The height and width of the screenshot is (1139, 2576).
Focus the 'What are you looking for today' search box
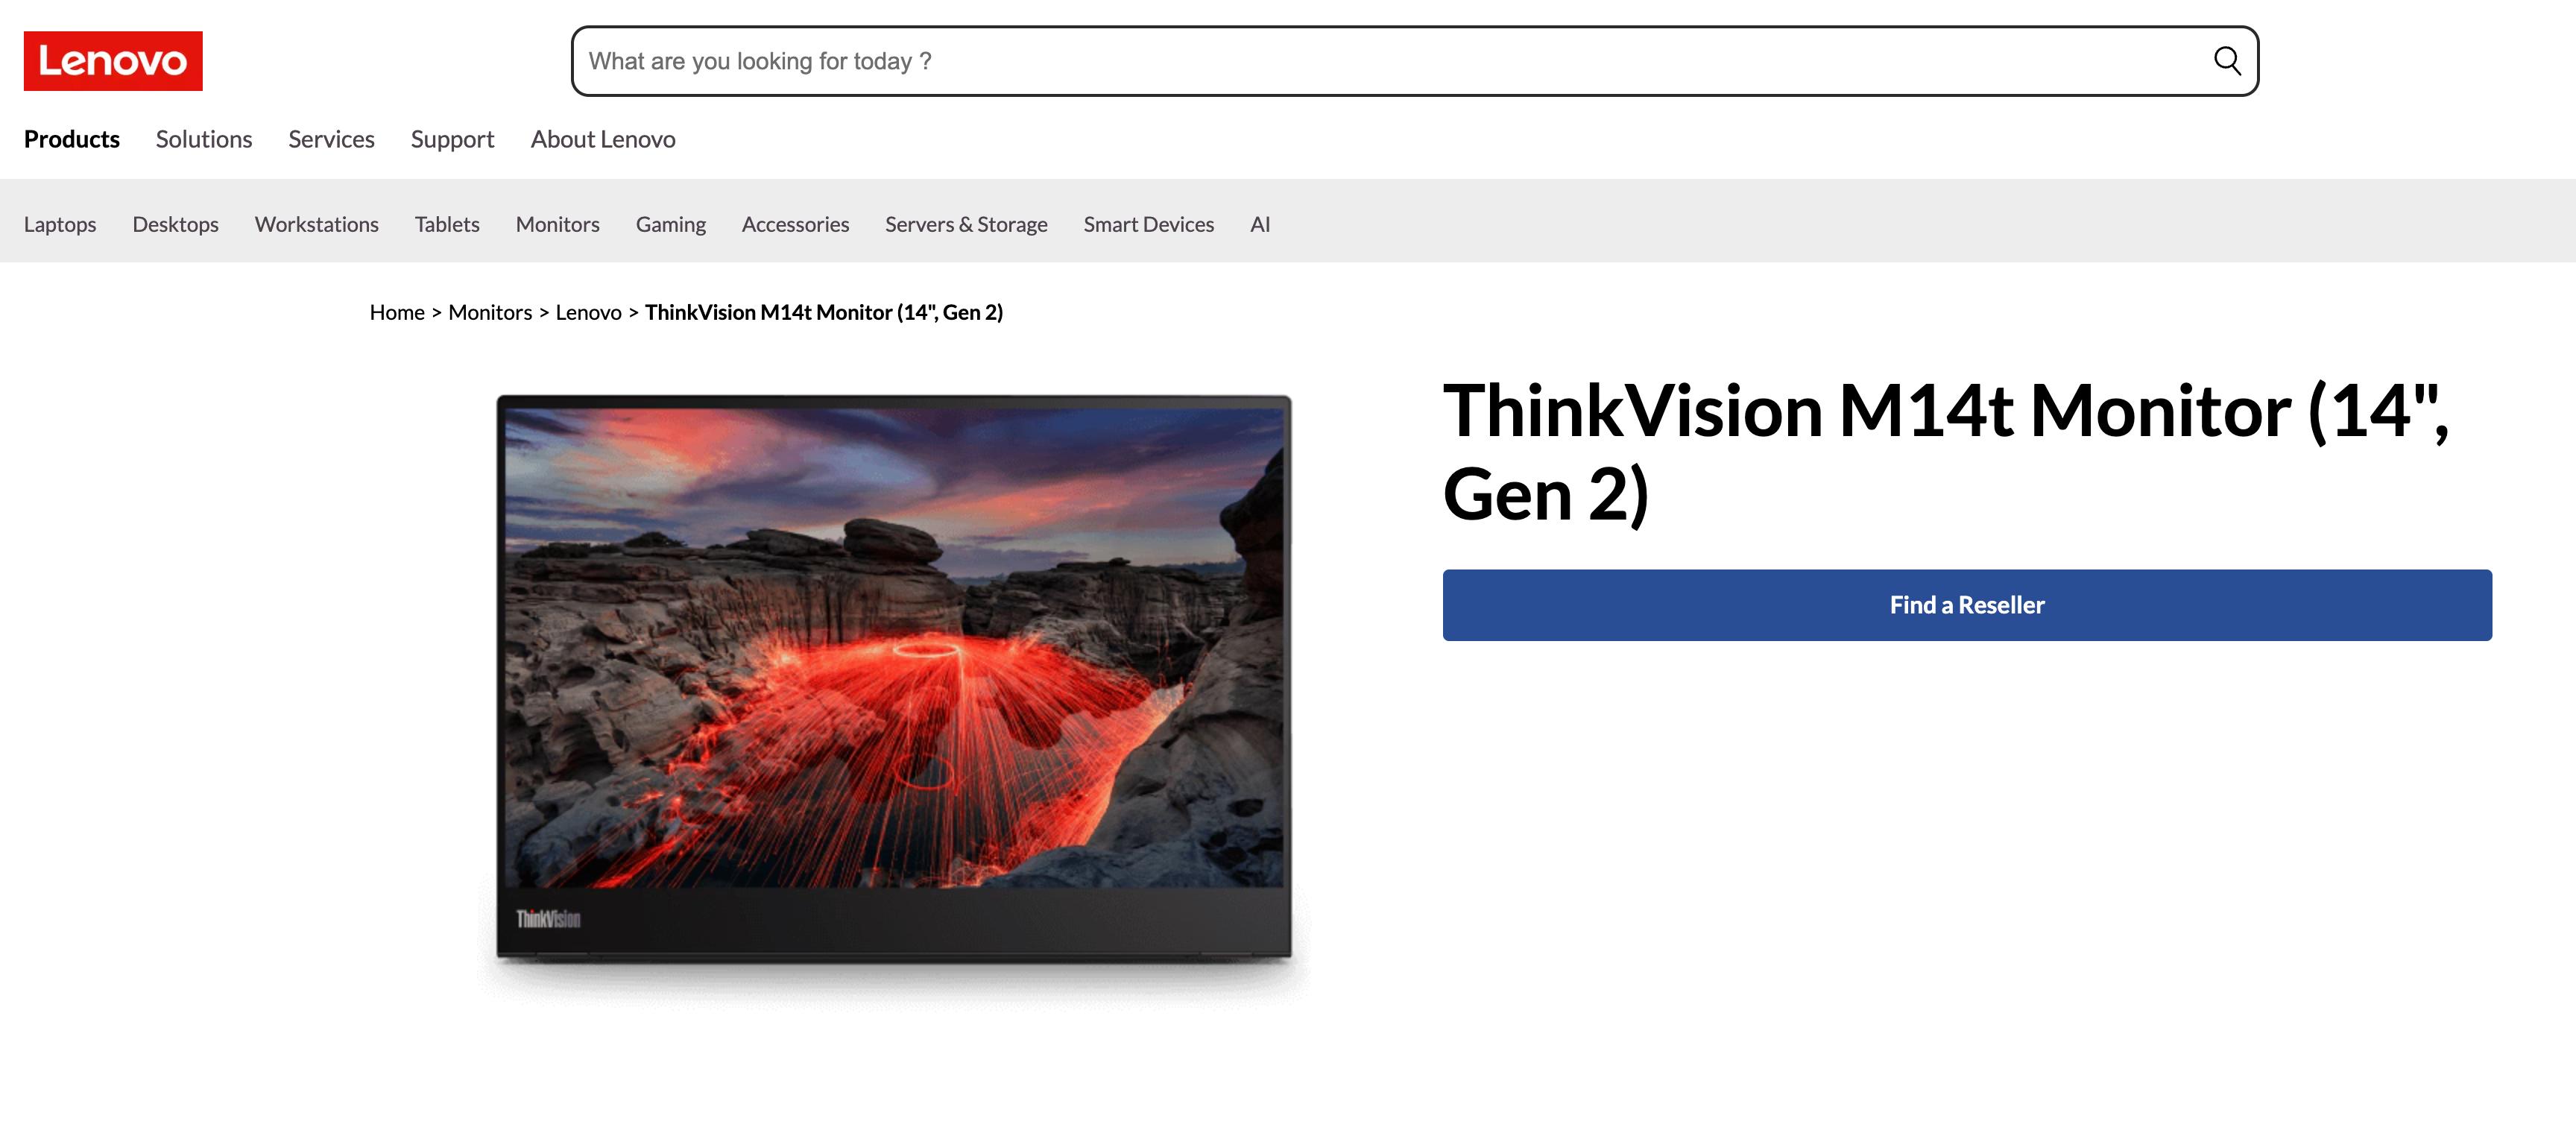tap(1414, 61)
